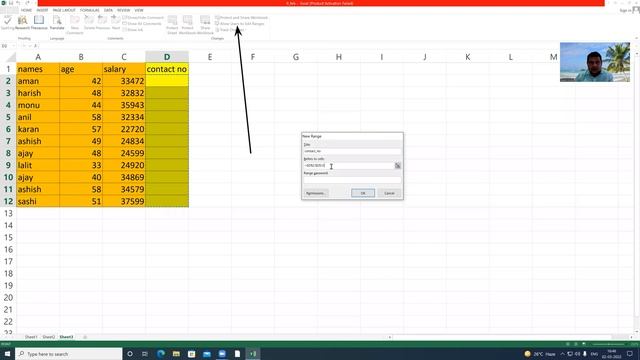Click the Excel icon in taskbar
The width and height of the screenshot is (640, 360).
point(253,354)
